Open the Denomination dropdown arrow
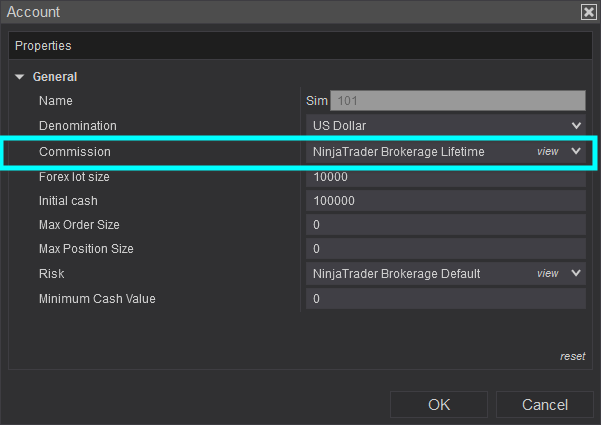Viewport: 601px width, 425px height. click(576, 126)
